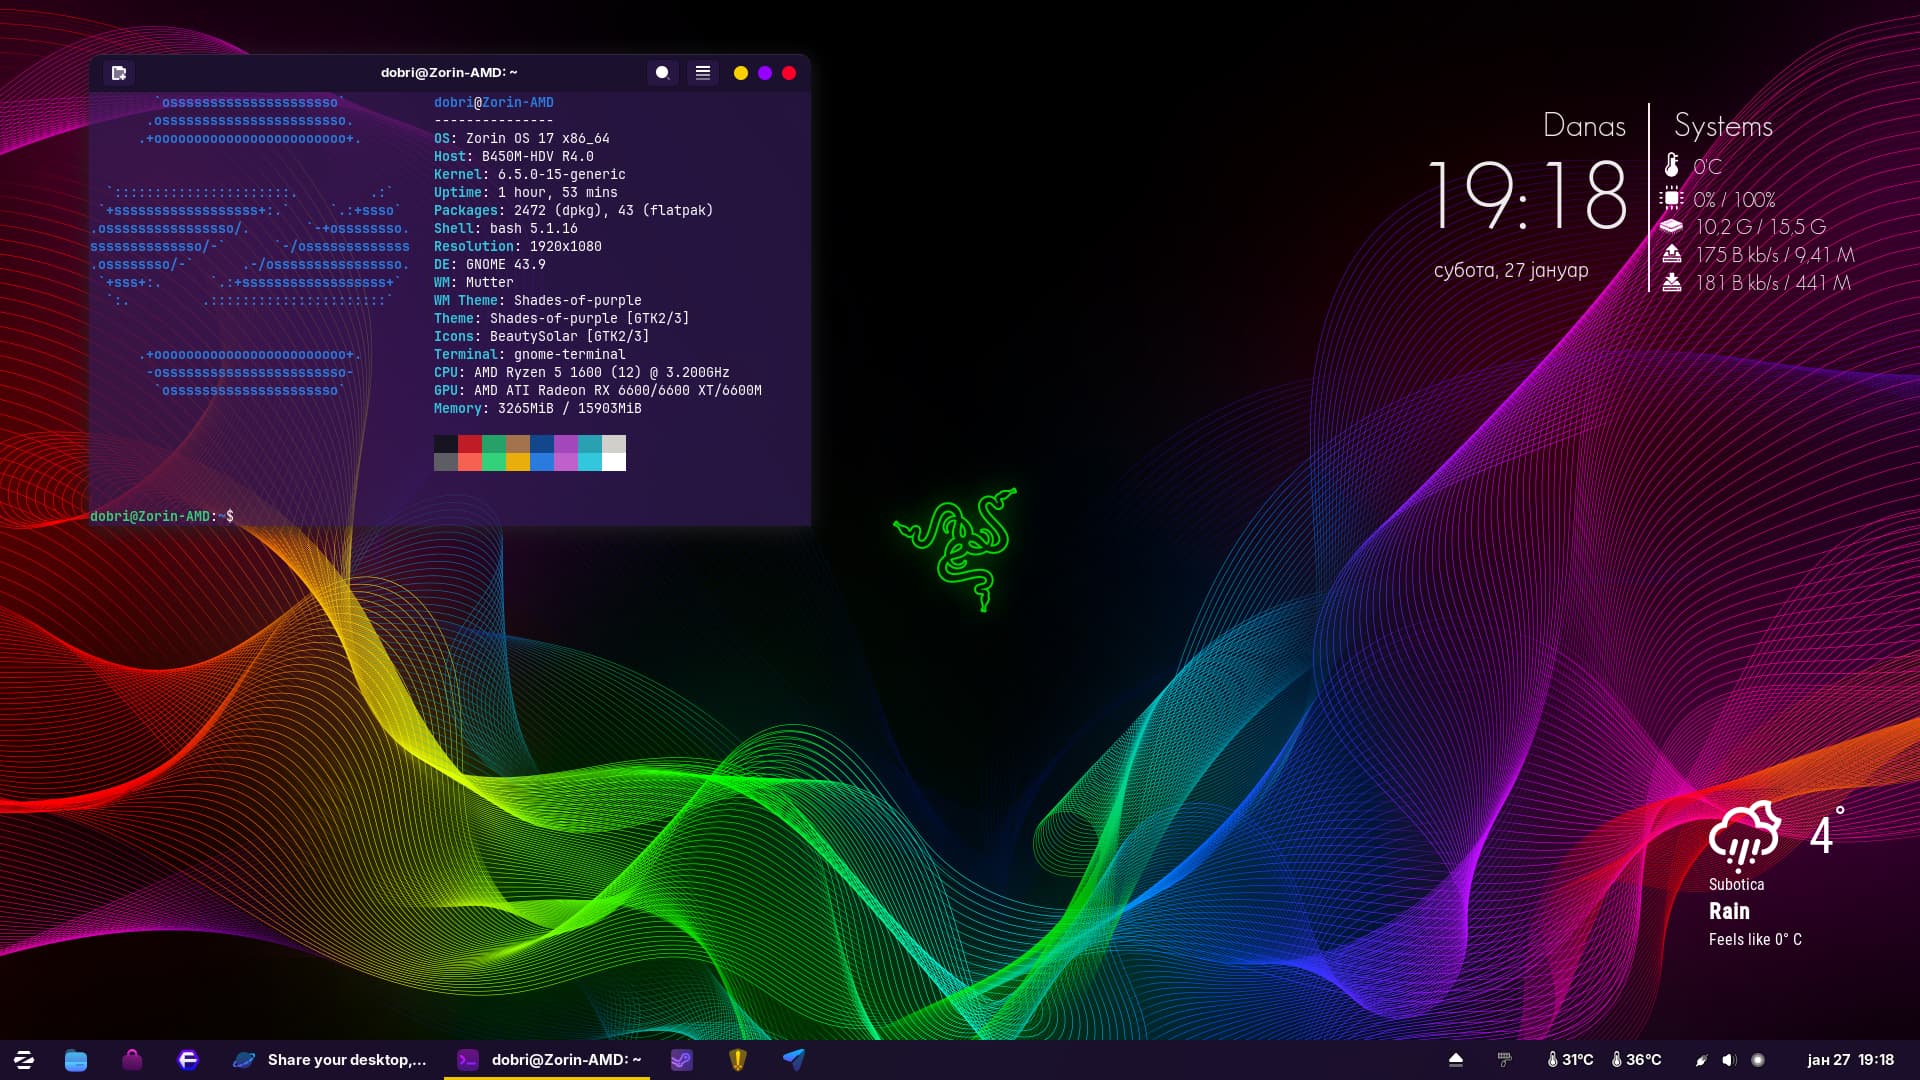The image size is (1920, 1080).
Task: Click the субота, 27 јануар date text
Action: (x=1511, y=270)
